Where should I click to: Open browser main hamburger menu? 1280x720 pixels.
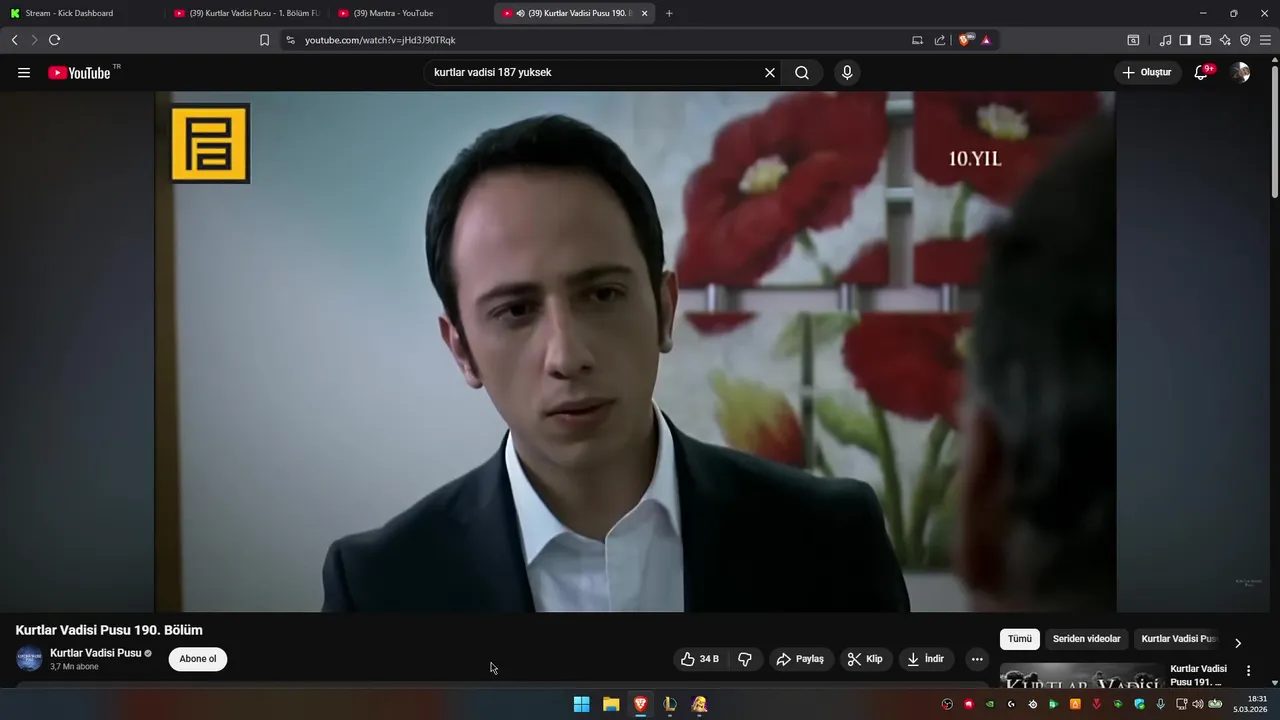point(1265,40)
